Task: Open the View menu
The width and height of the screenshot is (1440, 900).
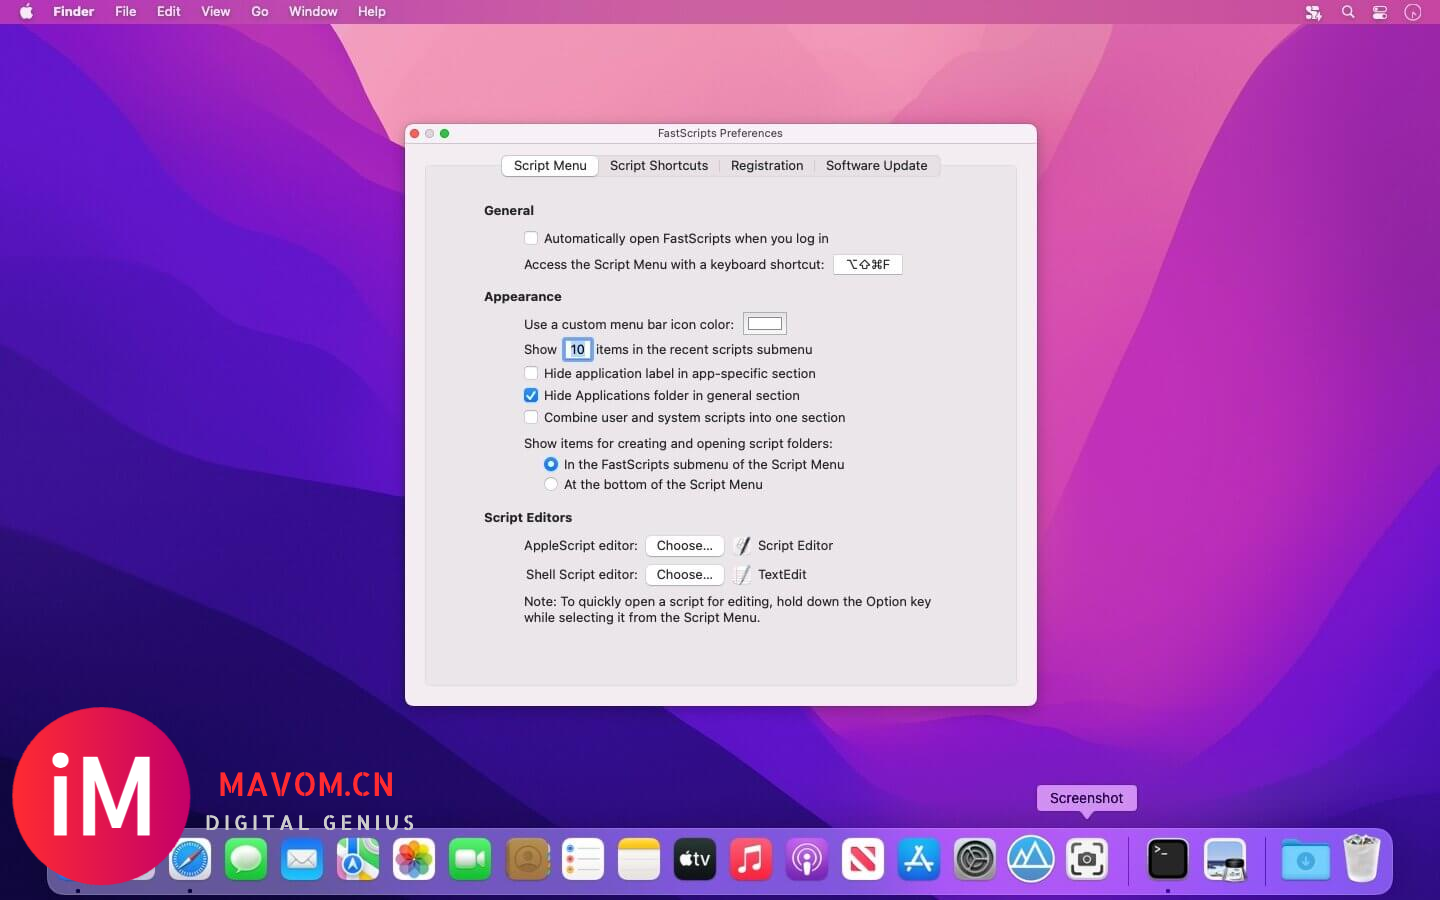Action: [216, 12]
